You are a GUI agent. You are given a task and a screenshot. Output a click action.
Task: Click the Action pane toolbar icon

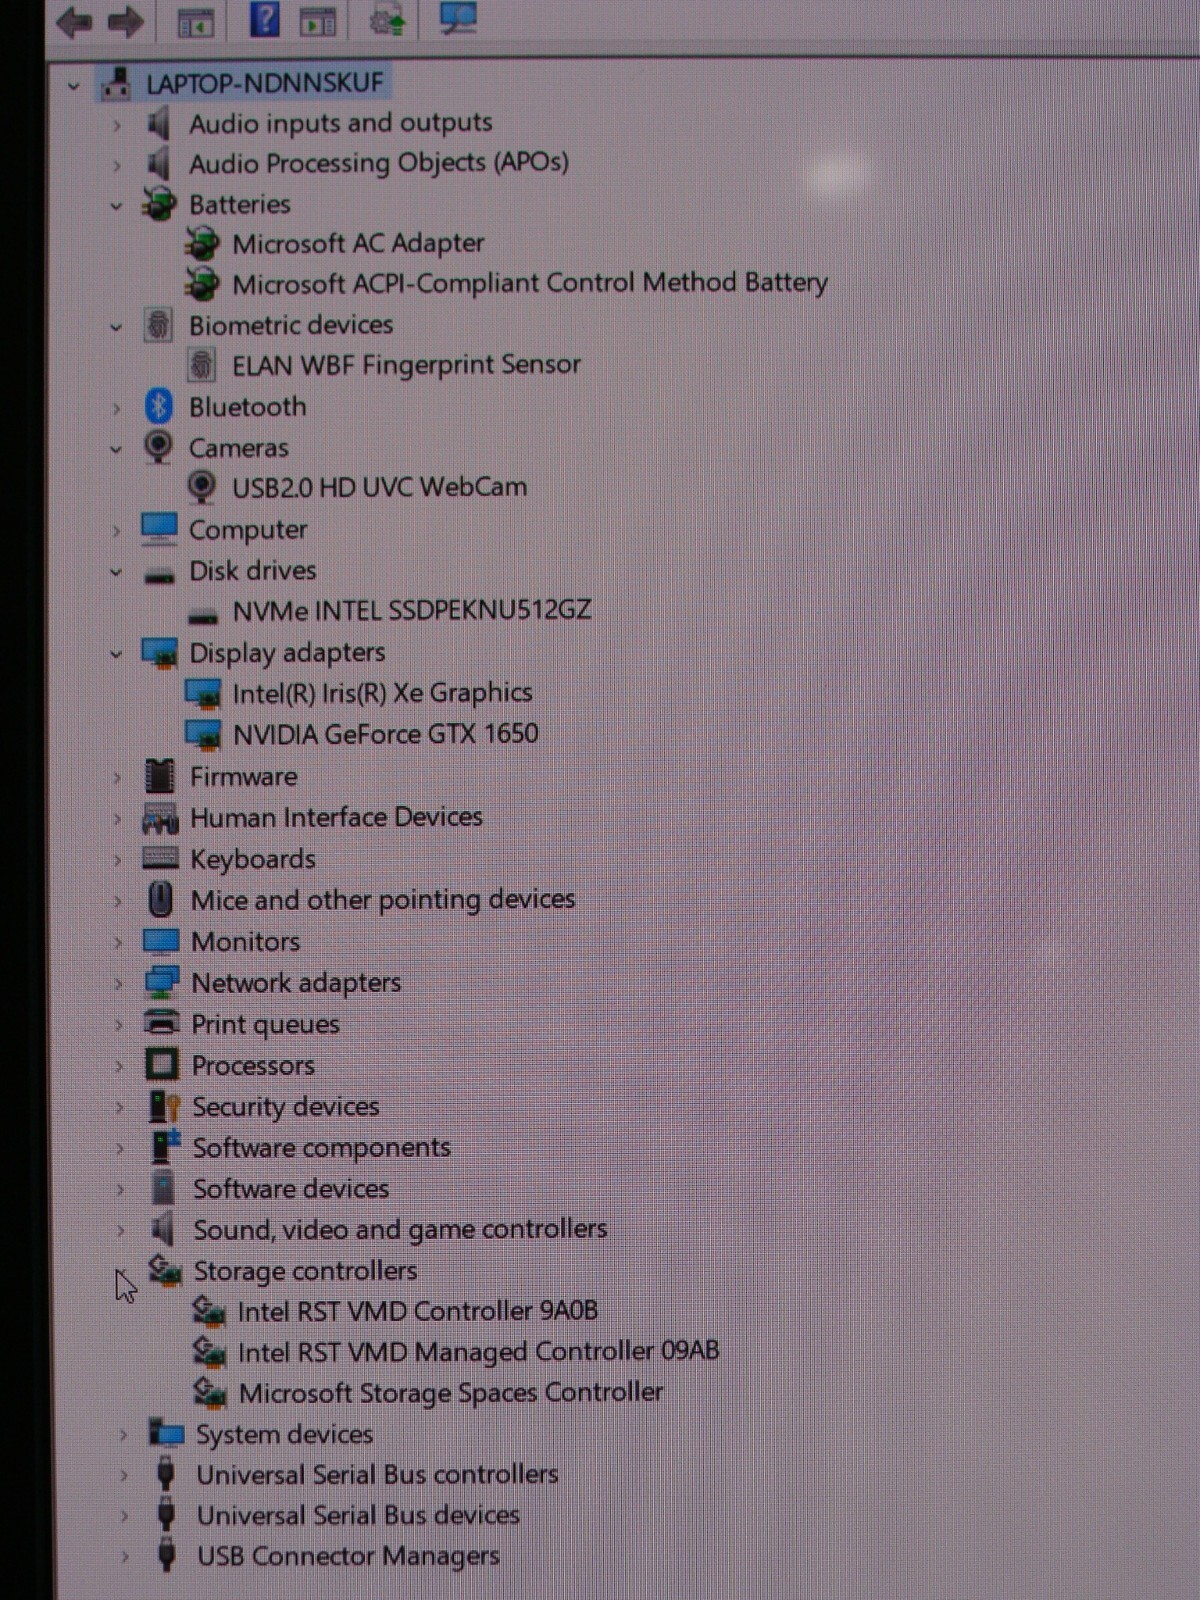click(x=318, y=21)
